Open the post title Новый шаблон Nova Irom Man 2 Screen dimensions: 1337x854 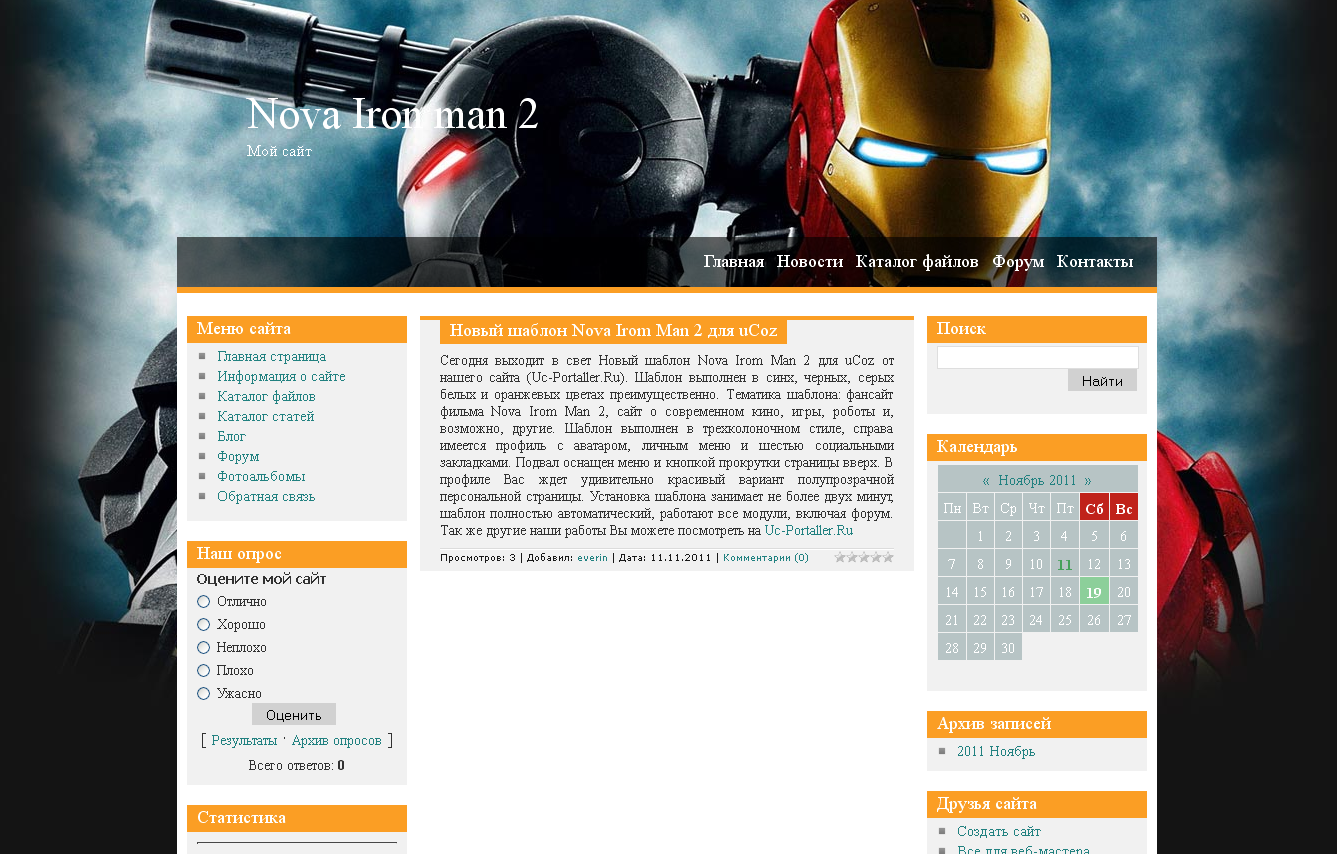click(613, 331)
